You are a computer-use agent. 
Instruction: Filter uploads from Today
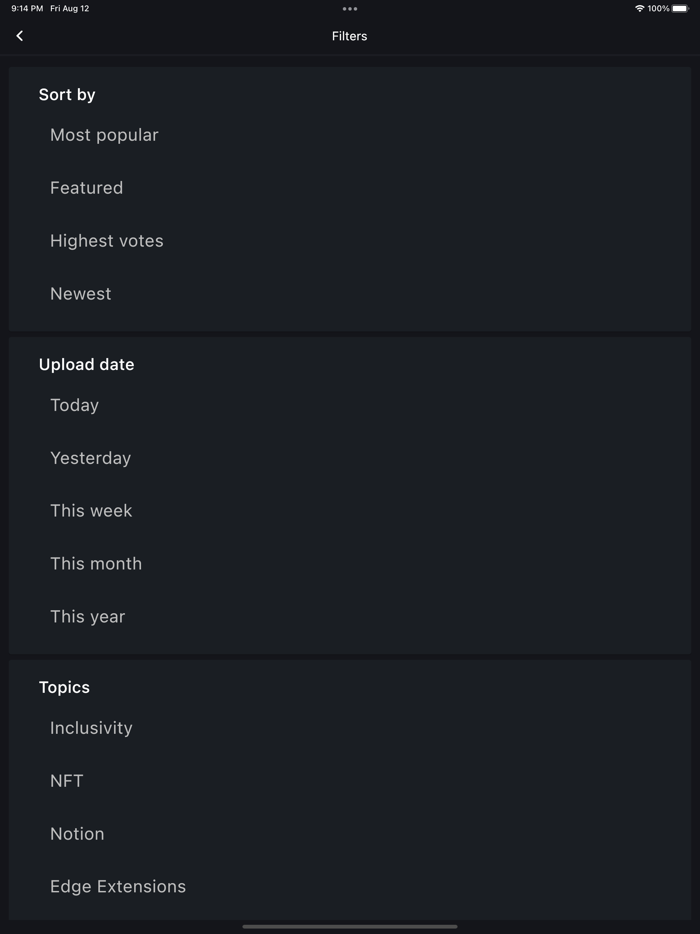click(x=74, y=405)
